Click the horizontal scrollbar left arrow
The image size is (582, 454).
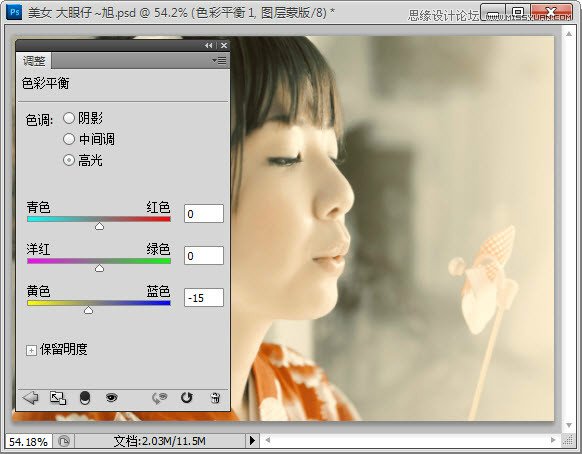pos(267,440)
